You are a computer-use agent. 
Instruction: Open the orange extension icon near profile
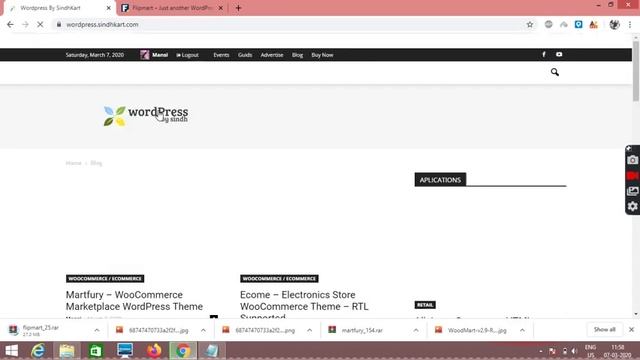point(593,24)
